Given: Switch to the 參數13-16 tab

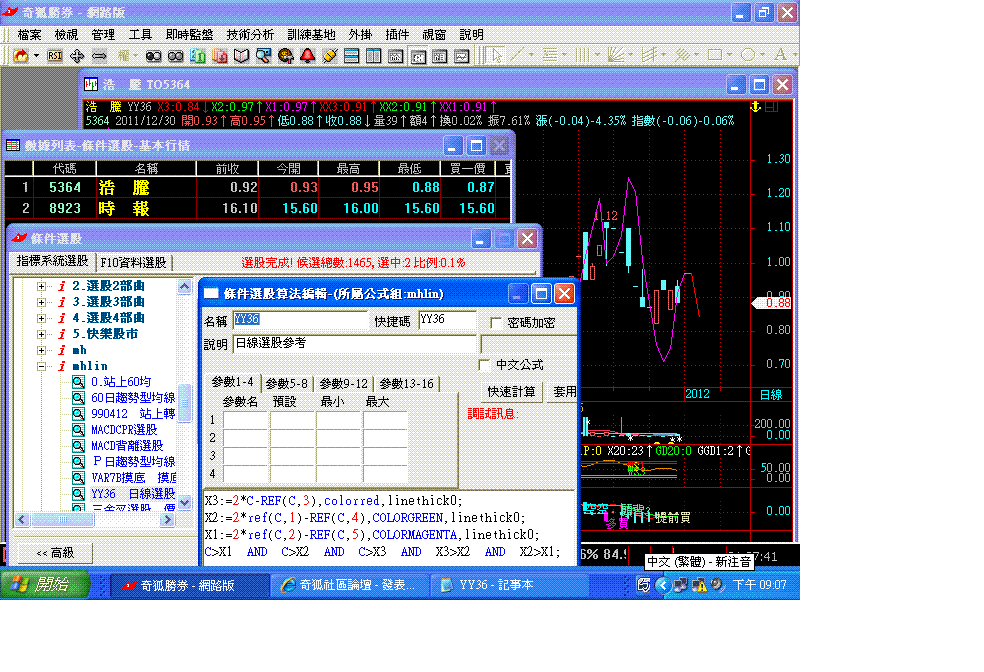Looking at the screenshot, I should pyautogui.click(x=407, y=383).
